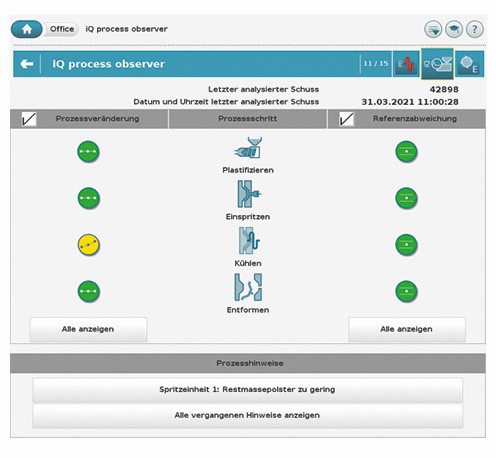Go to the home screen icon
The width and height of the screenshot is (496, 458).
point(27,29)
